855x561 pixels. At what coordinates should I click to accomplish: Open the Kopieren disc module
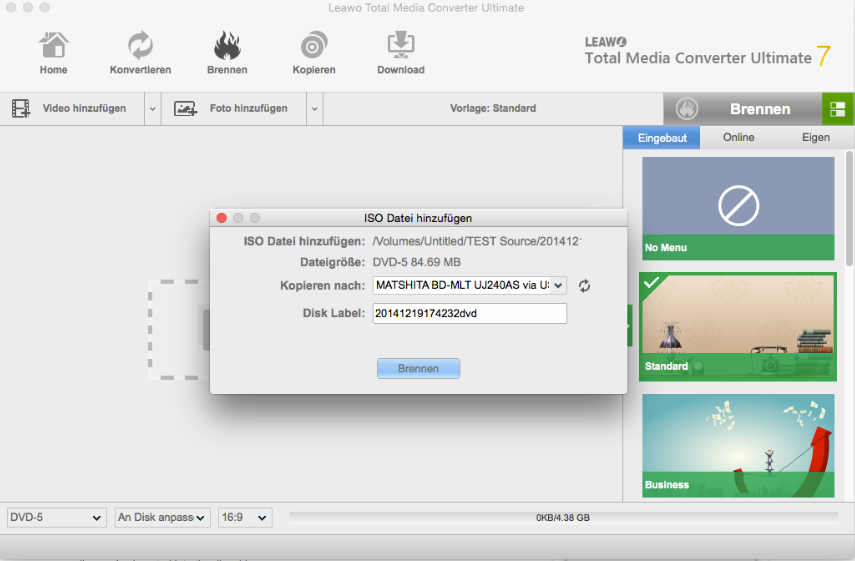click(314, 53)
